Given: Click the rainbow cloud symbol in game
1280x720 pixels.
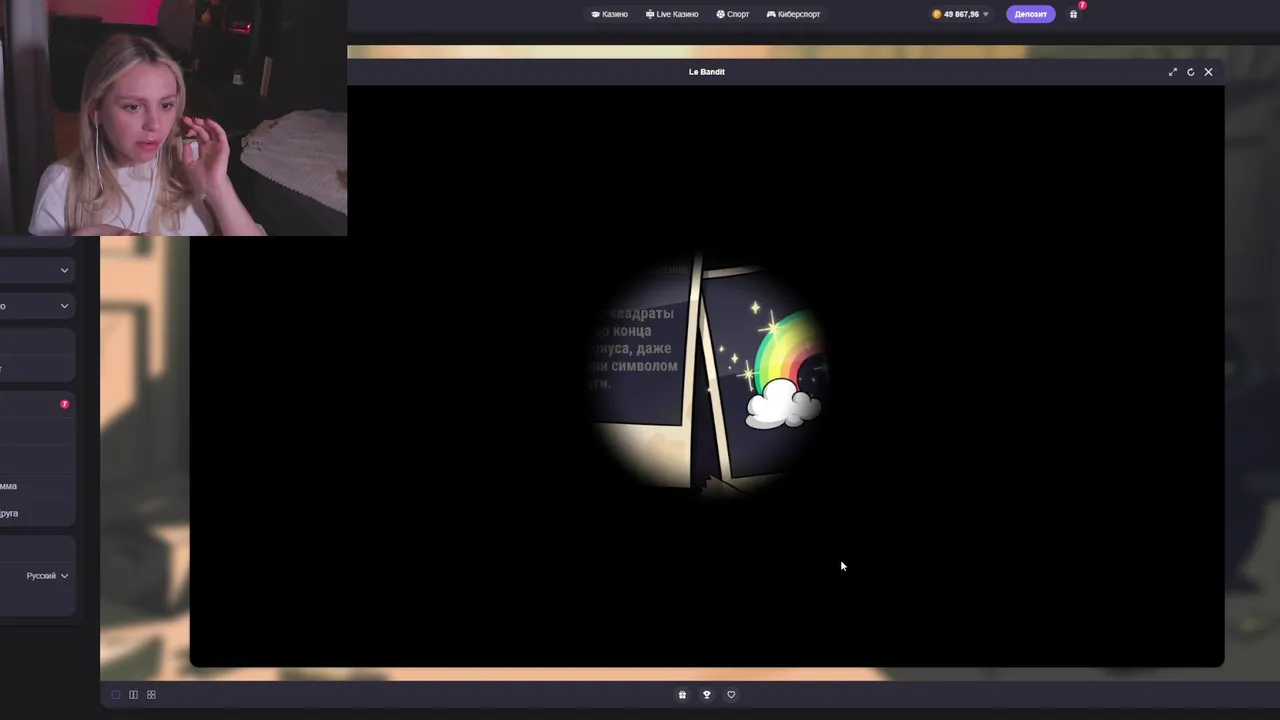Looking at the screenshot, I should pos(787,370).
